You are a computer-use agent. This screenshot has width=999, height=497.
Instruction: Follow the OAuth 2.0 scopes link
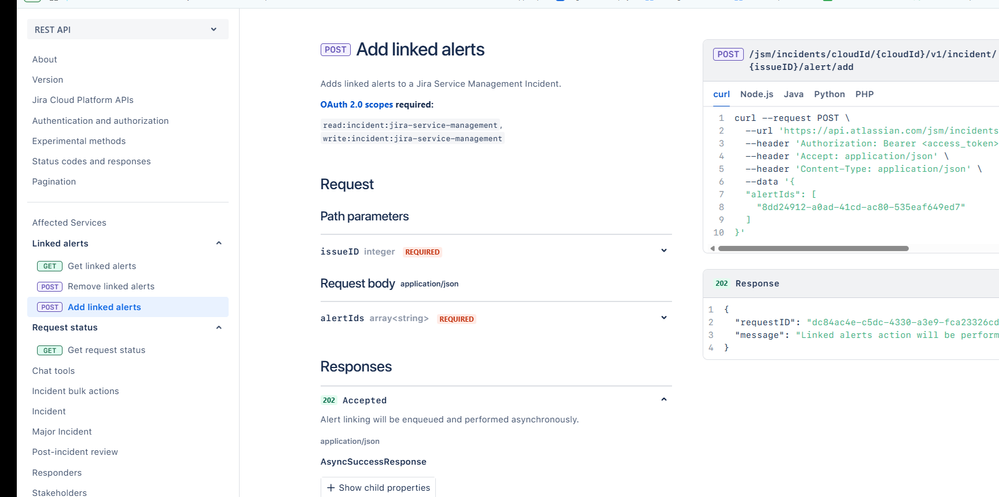pyautogui.click(x=357, y=104)
